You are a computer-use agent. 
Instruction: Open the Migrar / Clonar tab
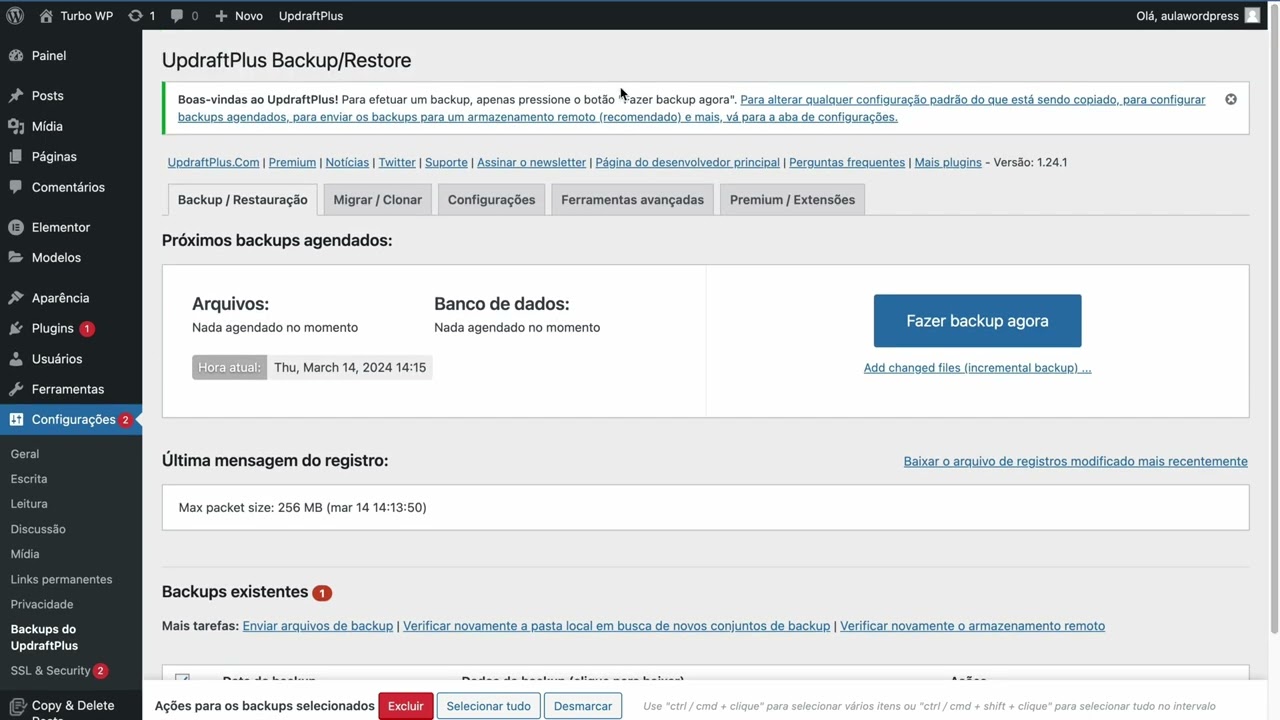(x=378, y=200)
